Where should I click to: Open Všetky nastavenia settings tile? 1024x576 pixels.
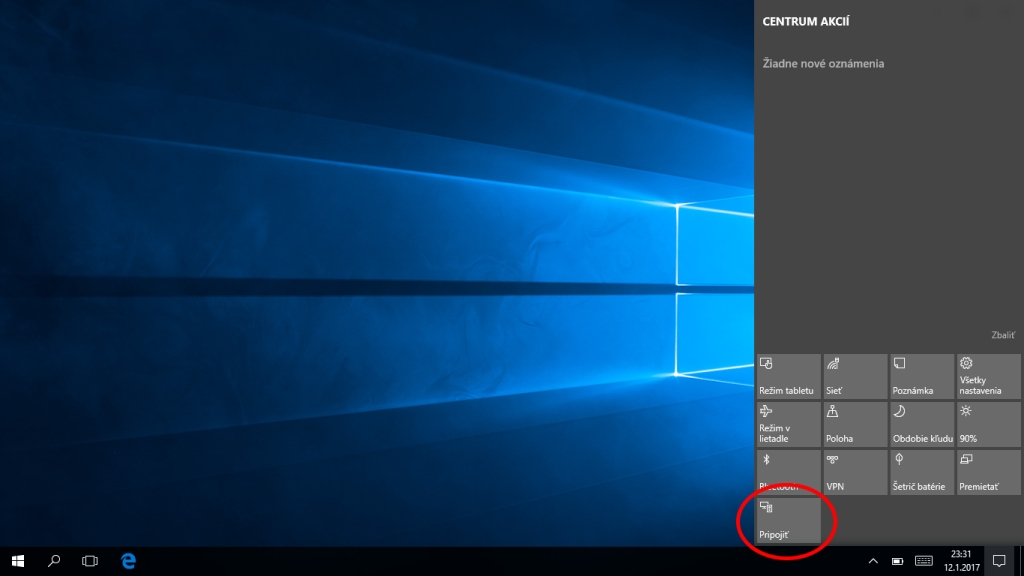tap(988, 376)
